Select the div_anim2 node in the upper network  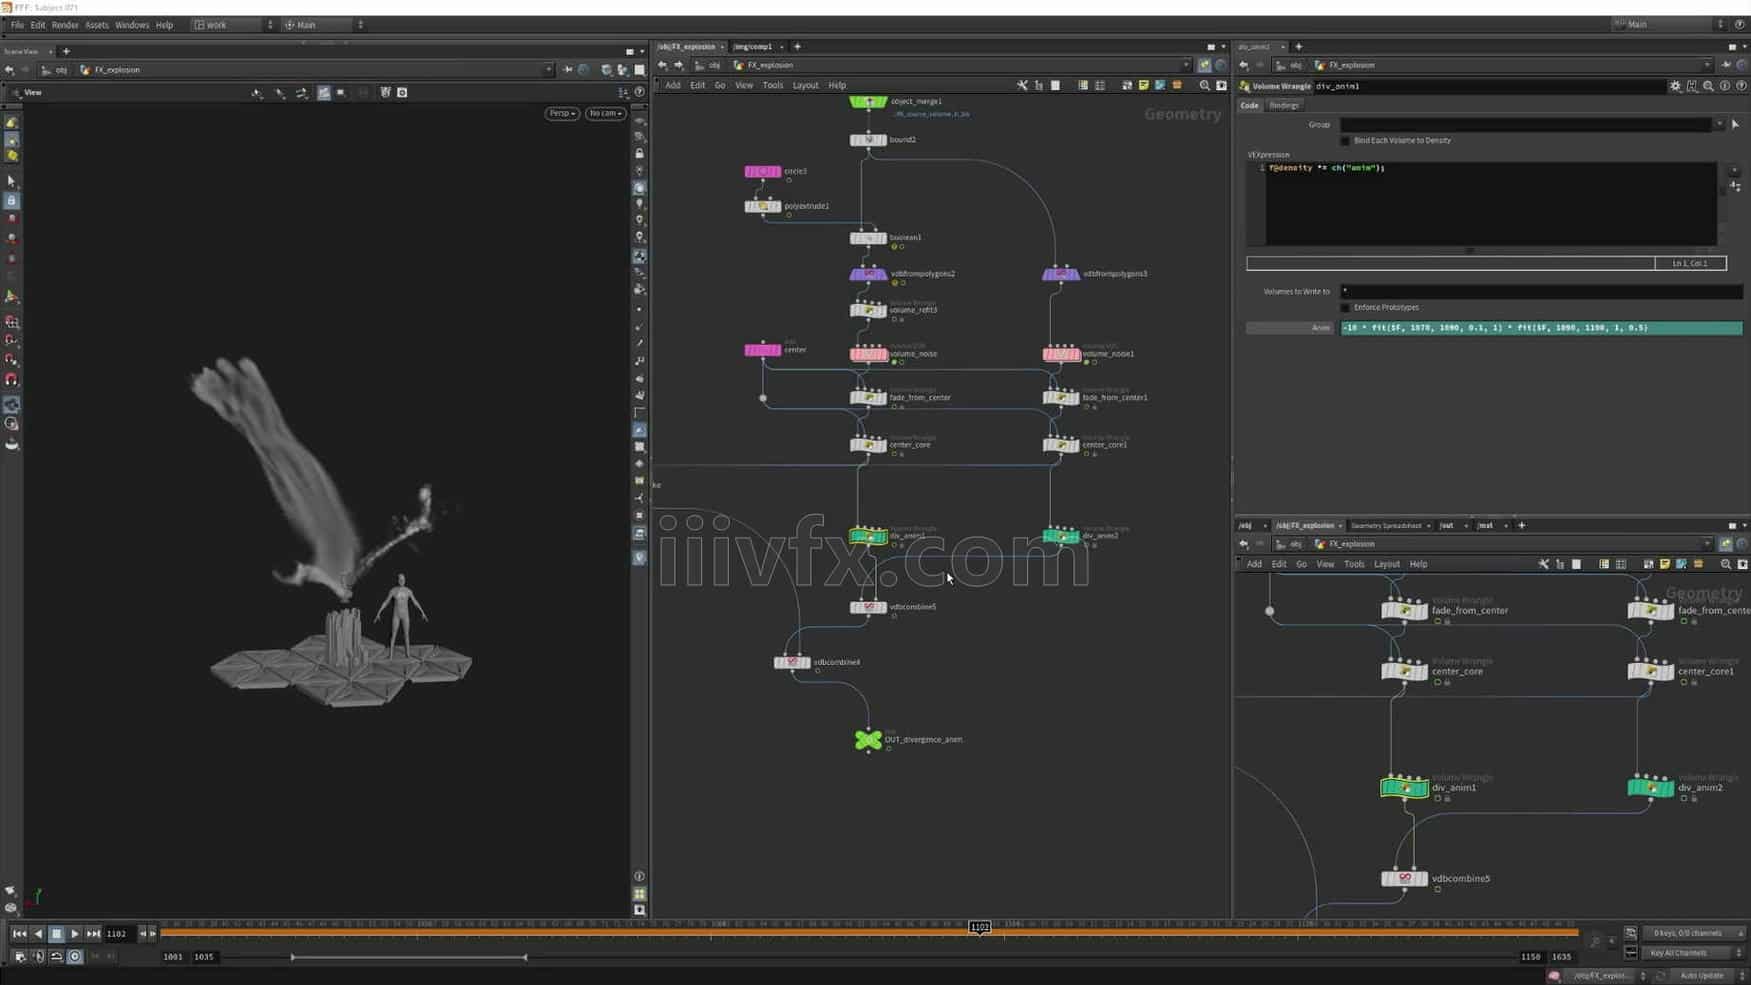tap(1061, 536)
